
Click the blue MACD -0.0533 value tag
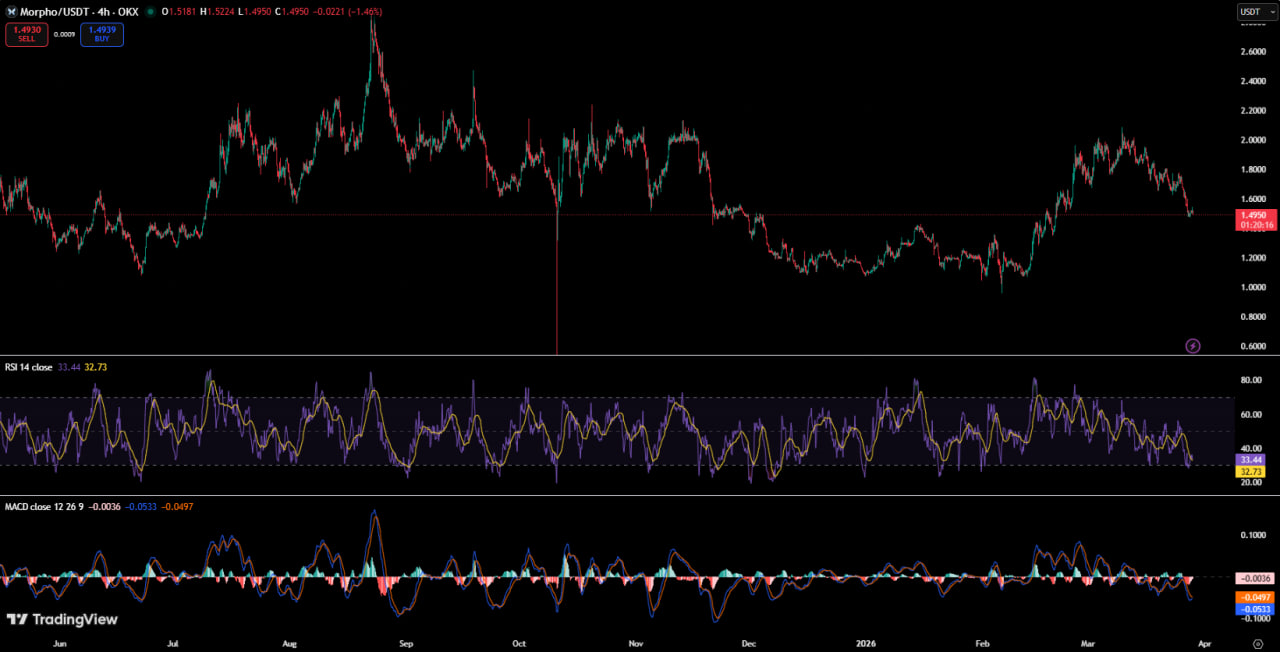point(1256,609)
